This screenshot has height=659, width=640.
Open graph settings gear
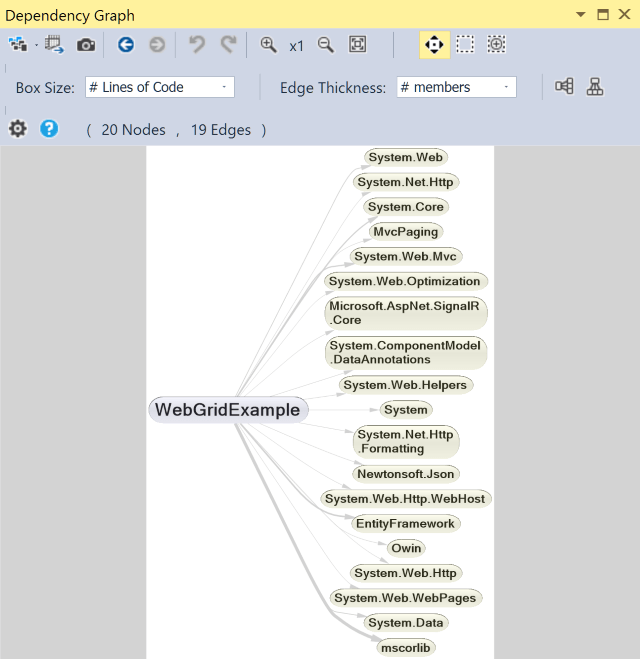click(x=18, y=129)
